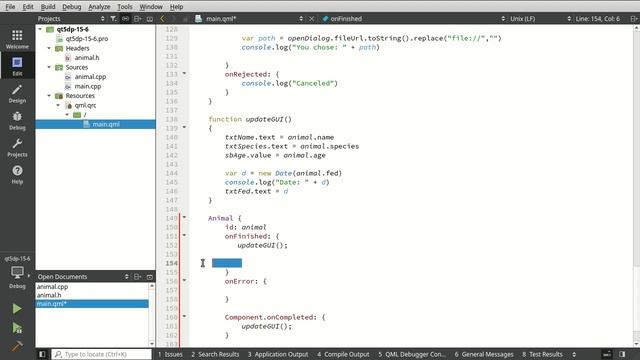Open the File menu
640x360 pixels.
click(x=10, y=7)
